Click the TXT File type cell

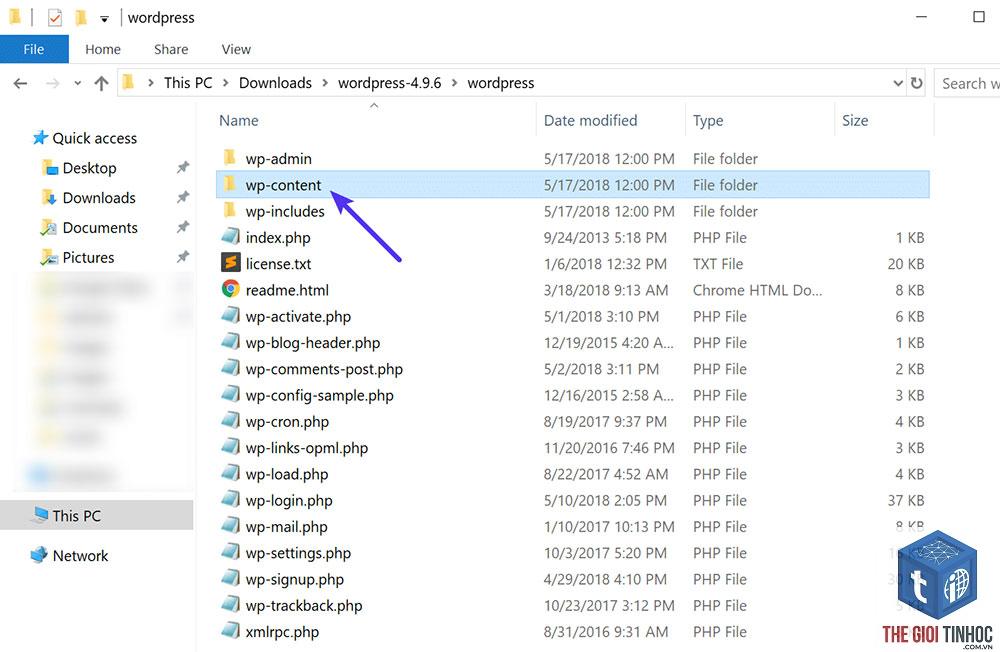click(718, 264)
